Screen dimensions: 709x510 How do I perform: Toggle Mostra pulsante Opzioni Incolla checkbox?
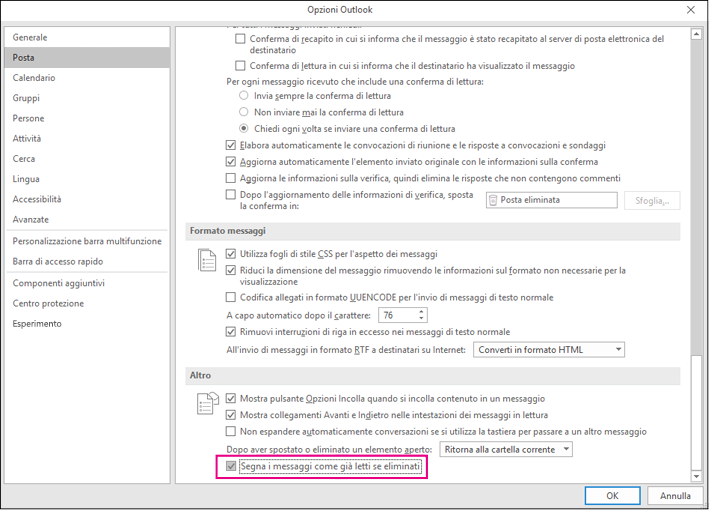[231, 398]
